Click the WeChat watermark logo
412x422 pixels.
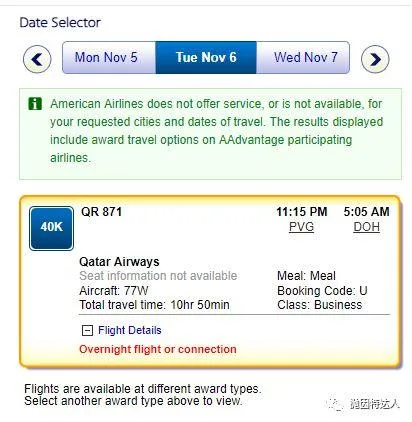335,404
